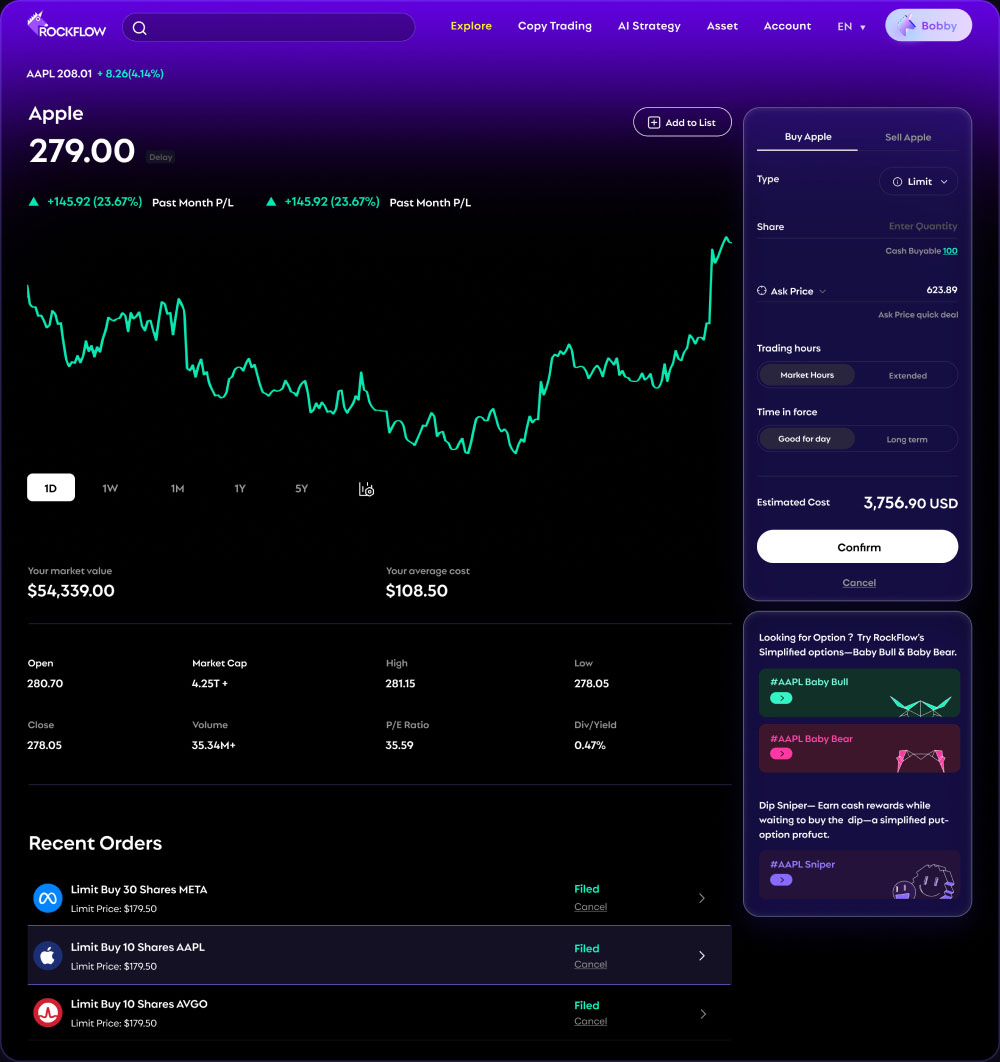1000x1062 pixels.
Task: Click the Market Cap 4.25T + value
Action: (x=210, y=683)
